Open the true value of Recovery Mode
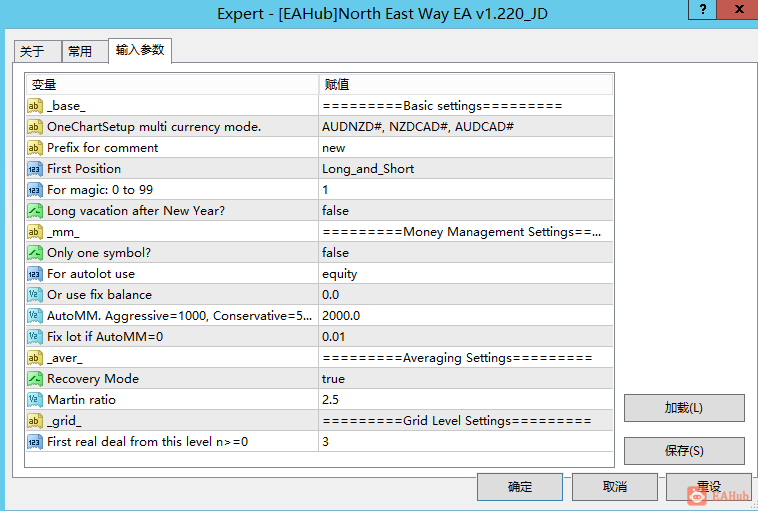This screenshot has height=511, width=758. tap(466, 379)
